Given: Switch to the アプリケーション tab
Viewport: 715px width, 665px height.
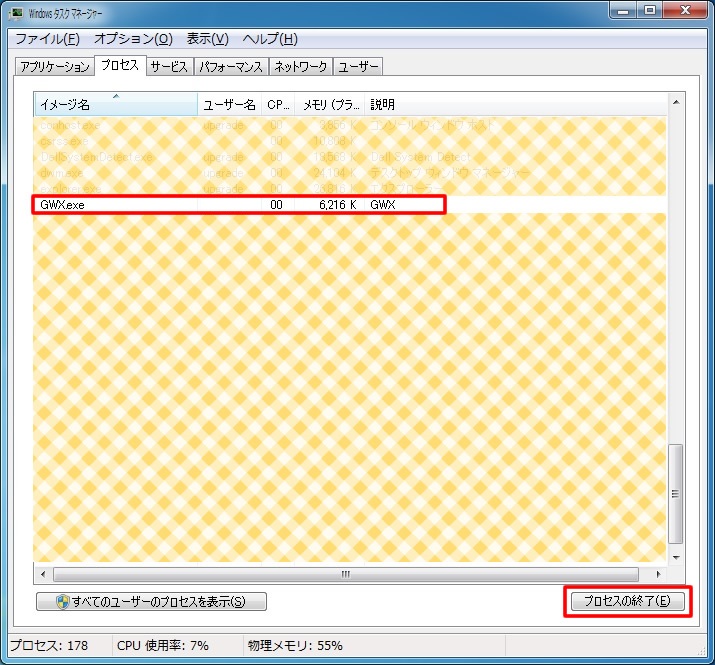Looking at the screenshot, I should pyautogui.click(x=55, y=67).
